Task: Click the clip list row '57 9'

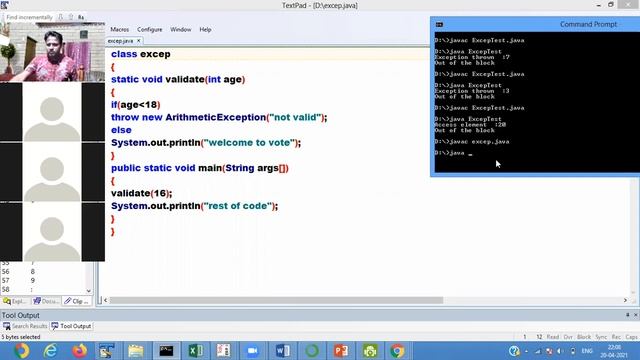Action: 18,280
